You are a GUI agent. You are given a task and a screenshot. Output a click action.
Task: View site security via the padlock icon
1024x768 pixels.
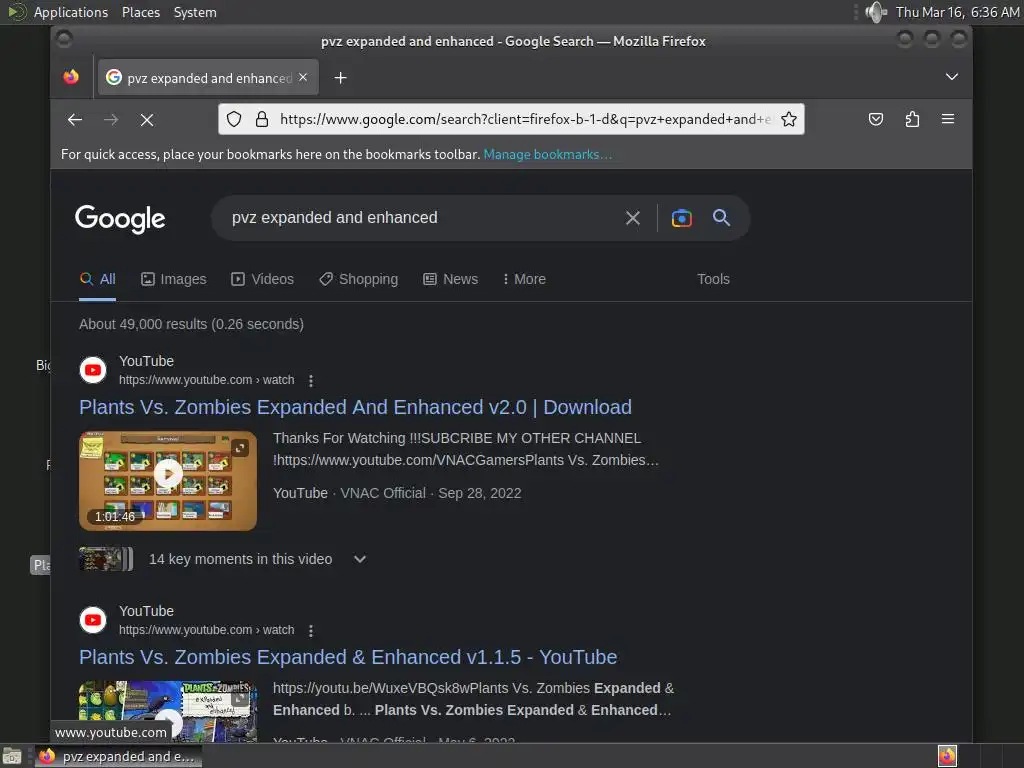pos(262,119)
